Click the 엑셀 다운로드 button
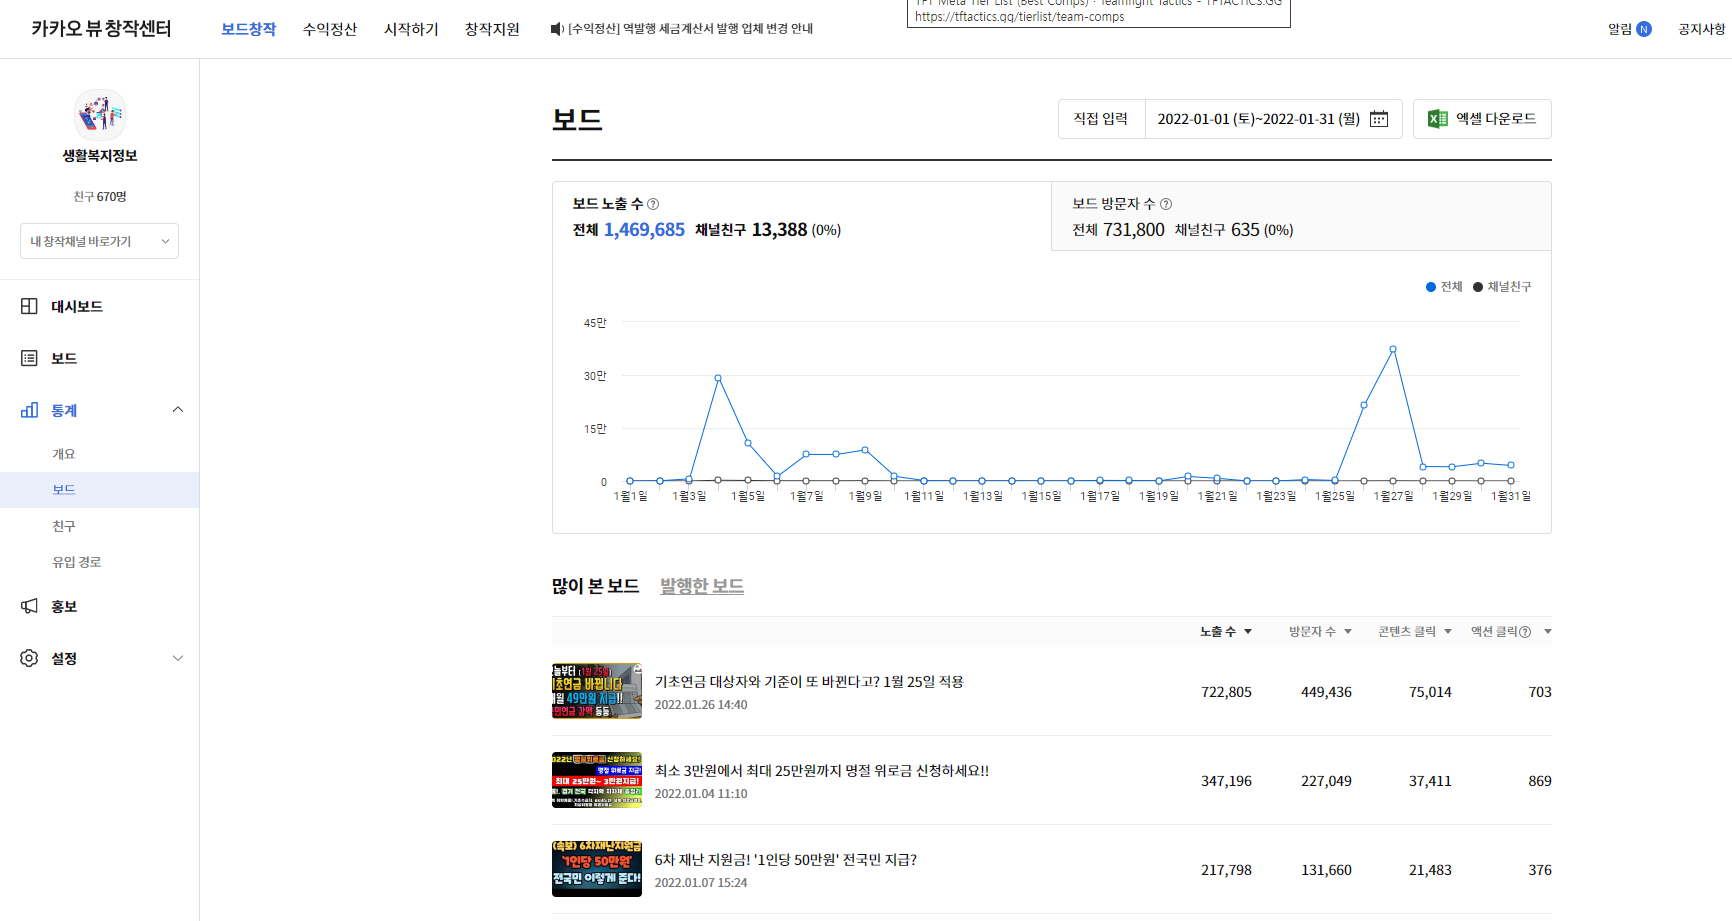This screenshot has height=921, width=1732. pyautogui.click(x=1482, y=119)
